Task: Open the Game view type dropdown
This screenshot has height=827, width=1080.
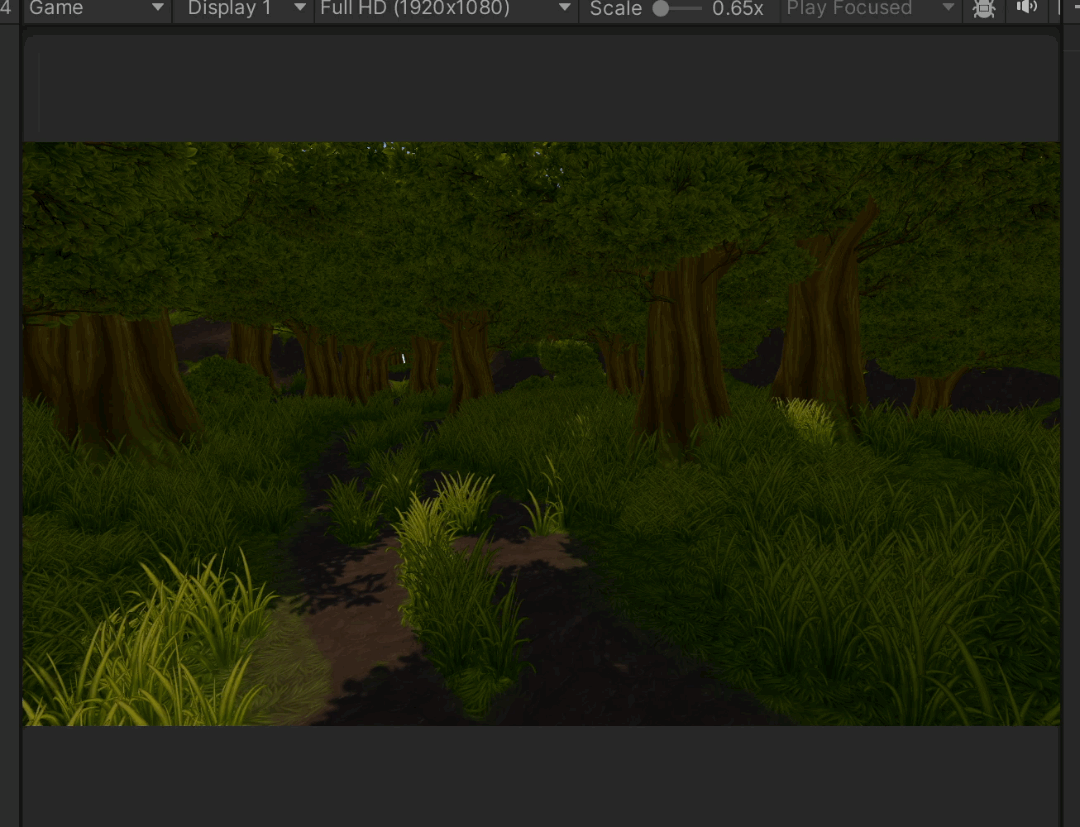Action: tap(97, 9)
